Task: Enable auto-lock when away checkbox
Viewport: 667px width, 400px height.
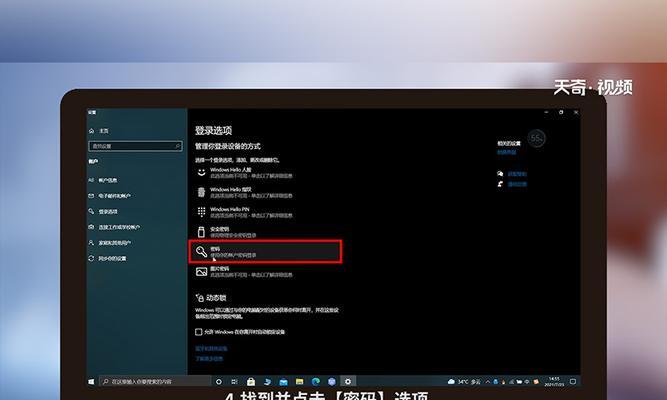Action: tap(198, 332)
